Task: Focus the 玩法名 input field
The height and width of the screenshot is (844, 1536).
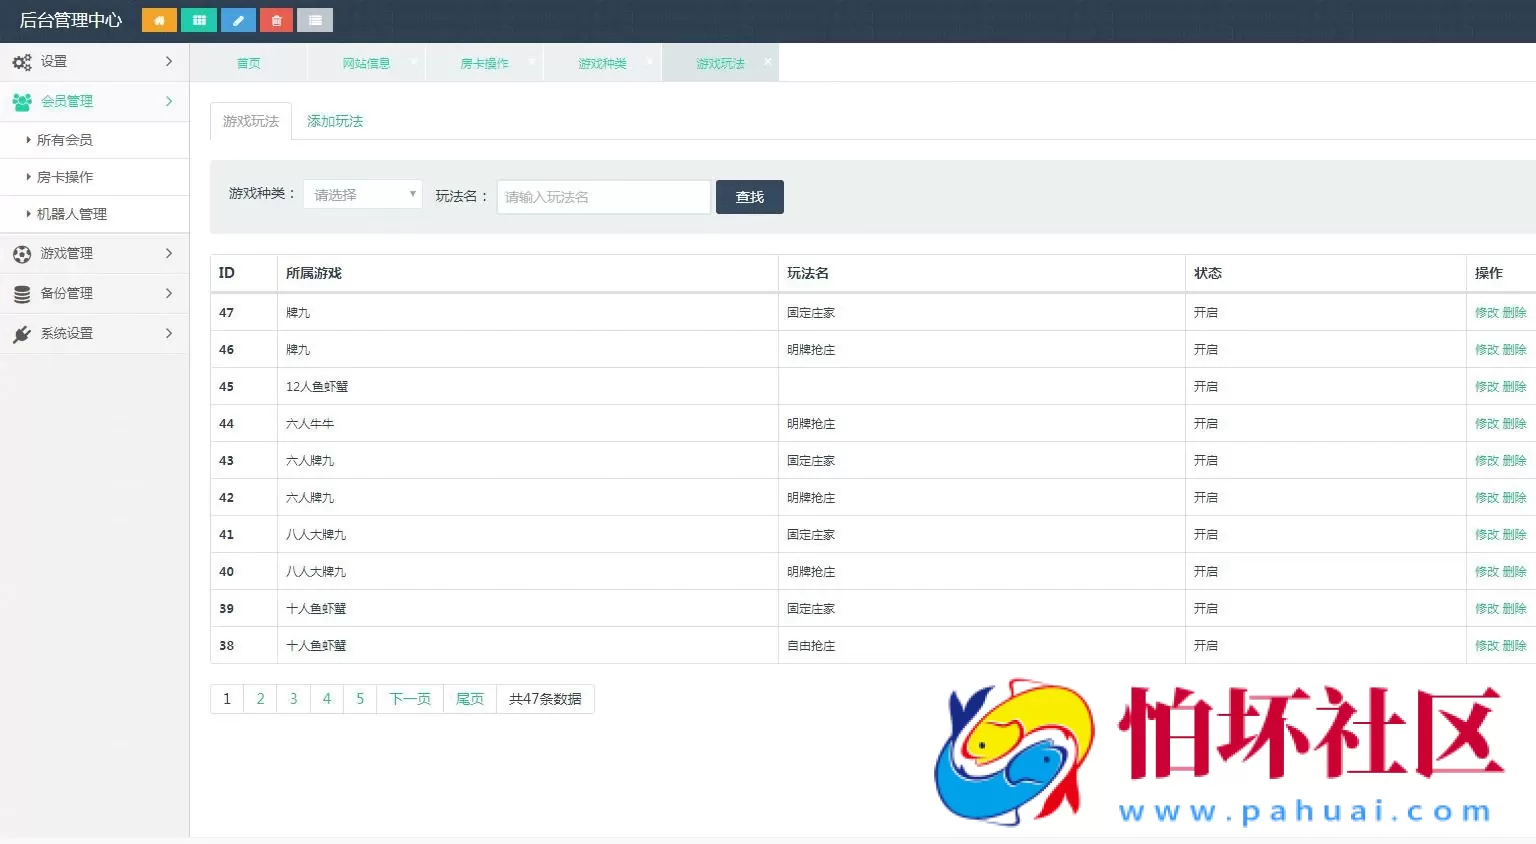Action: [x=603, y=197]
